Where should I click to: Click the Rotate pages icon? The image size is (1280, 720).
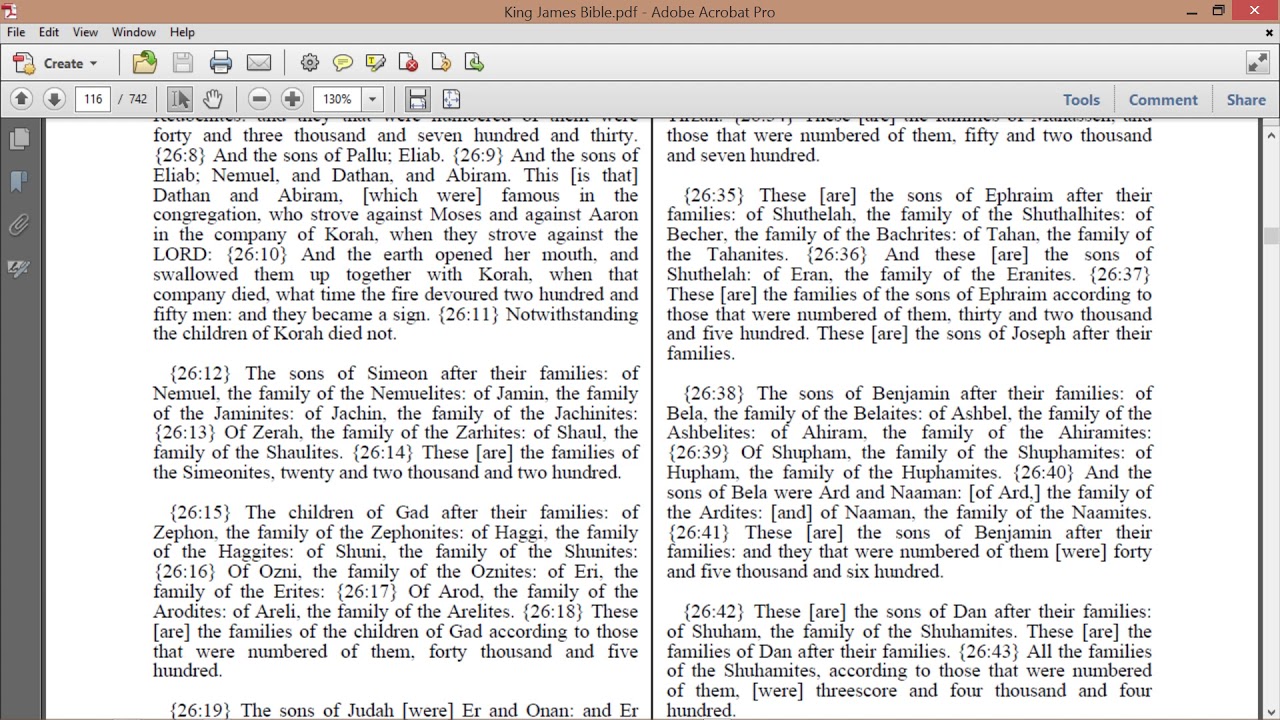pyautogui.click(x=442, y=63)
